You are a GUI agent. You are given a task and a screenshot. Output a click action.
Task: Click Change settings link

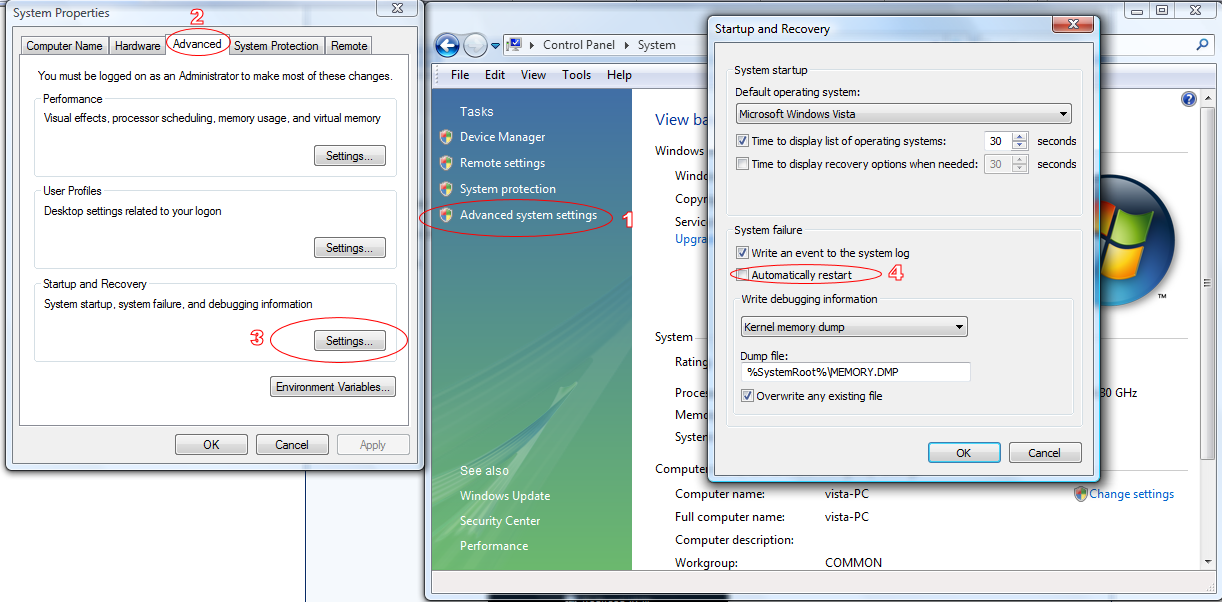[1132, 494]
